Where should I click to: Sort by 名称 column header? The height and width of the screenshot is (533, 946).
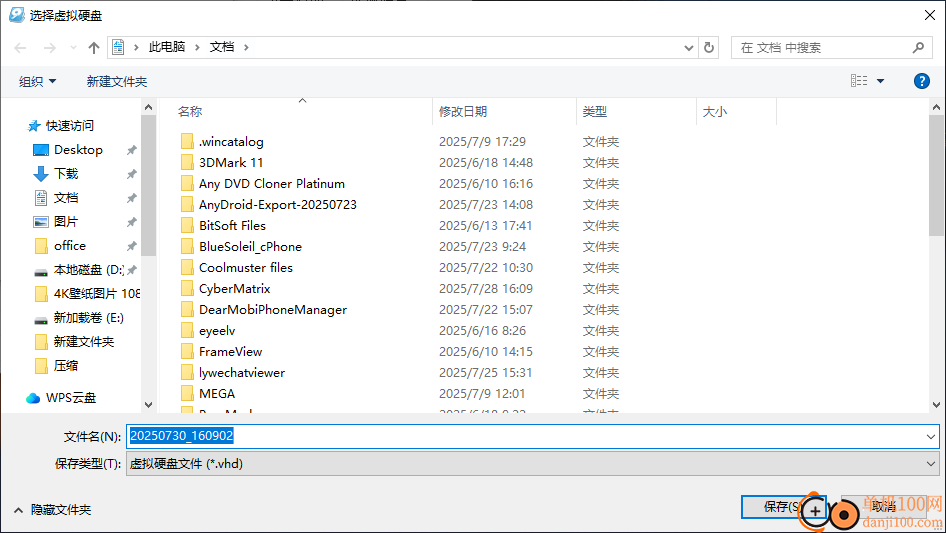tap(190, 112)
